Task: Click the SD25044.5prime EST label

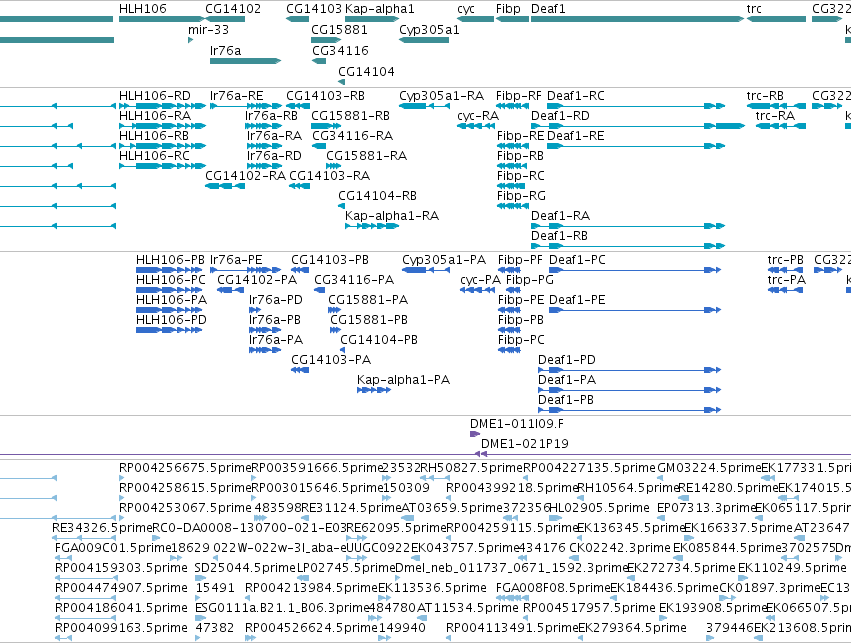Action: (x=245, y=568)
